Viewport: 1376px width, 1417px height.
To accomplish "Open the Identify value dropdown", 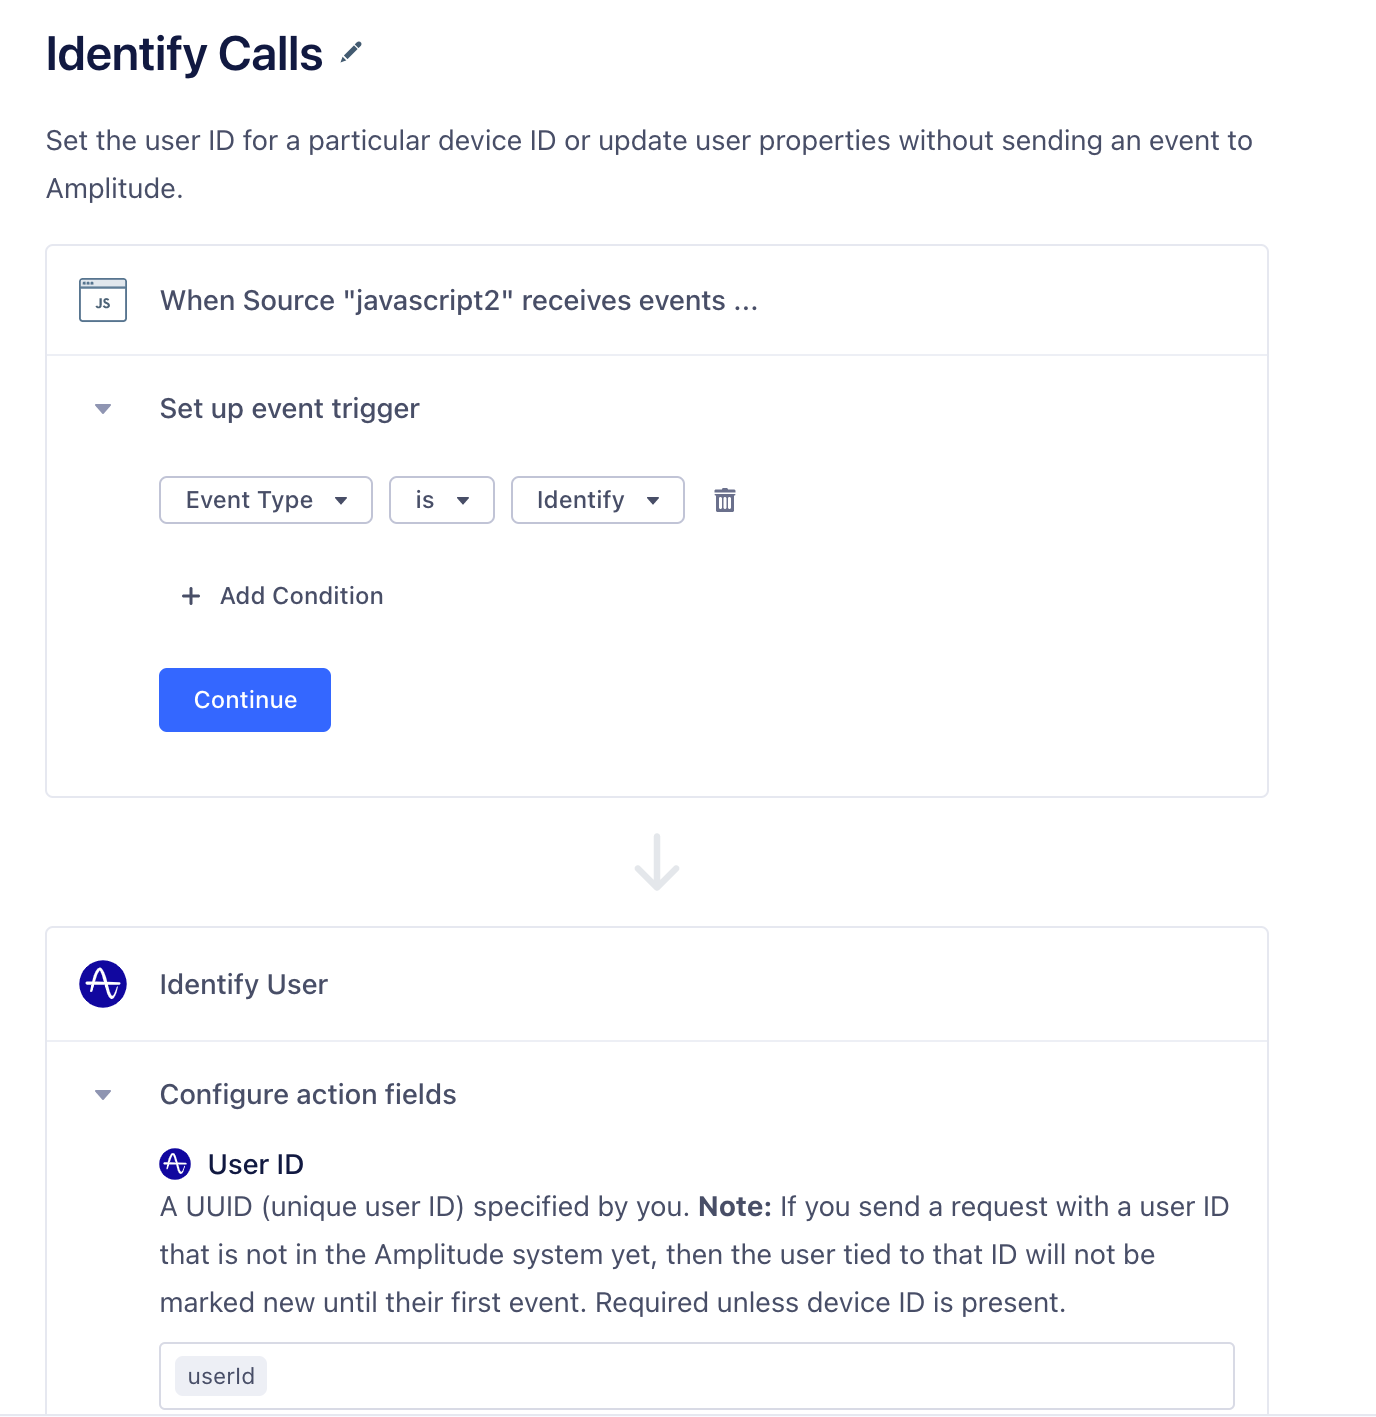I will point(598,500).
